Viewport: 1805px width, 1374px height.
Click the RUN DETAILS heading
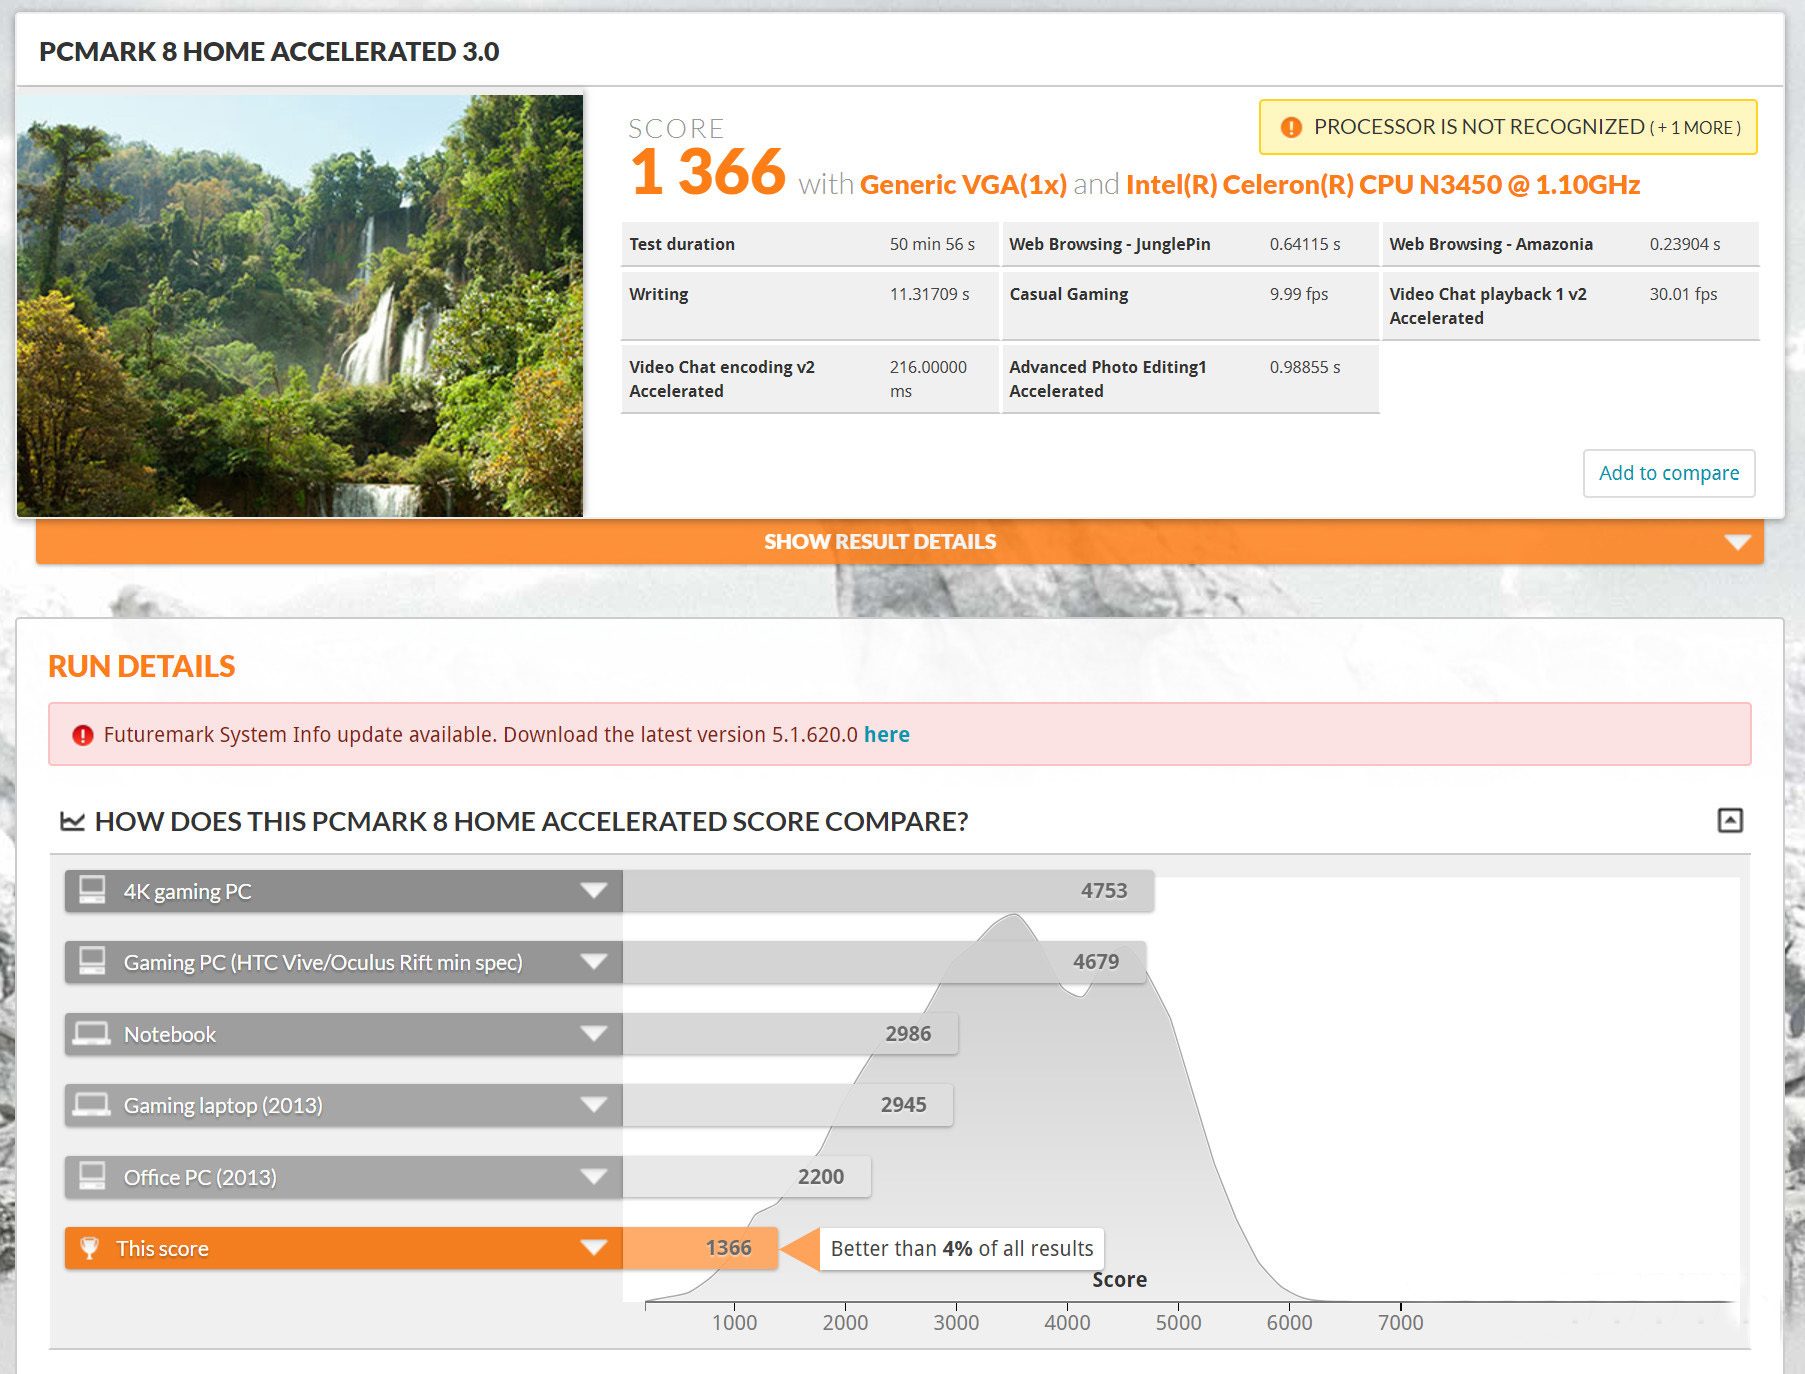click(142, 666)
